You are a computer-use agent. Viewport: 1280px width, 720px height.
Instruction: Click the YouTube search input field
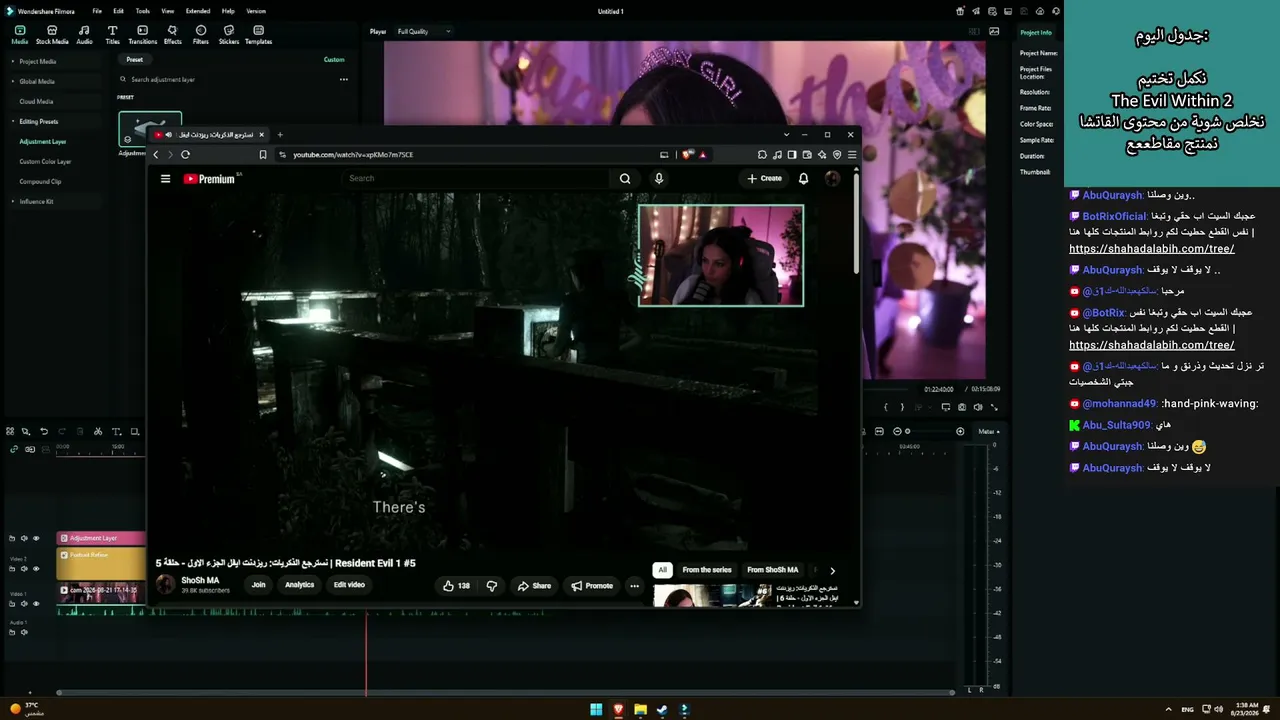coord(476,178)
